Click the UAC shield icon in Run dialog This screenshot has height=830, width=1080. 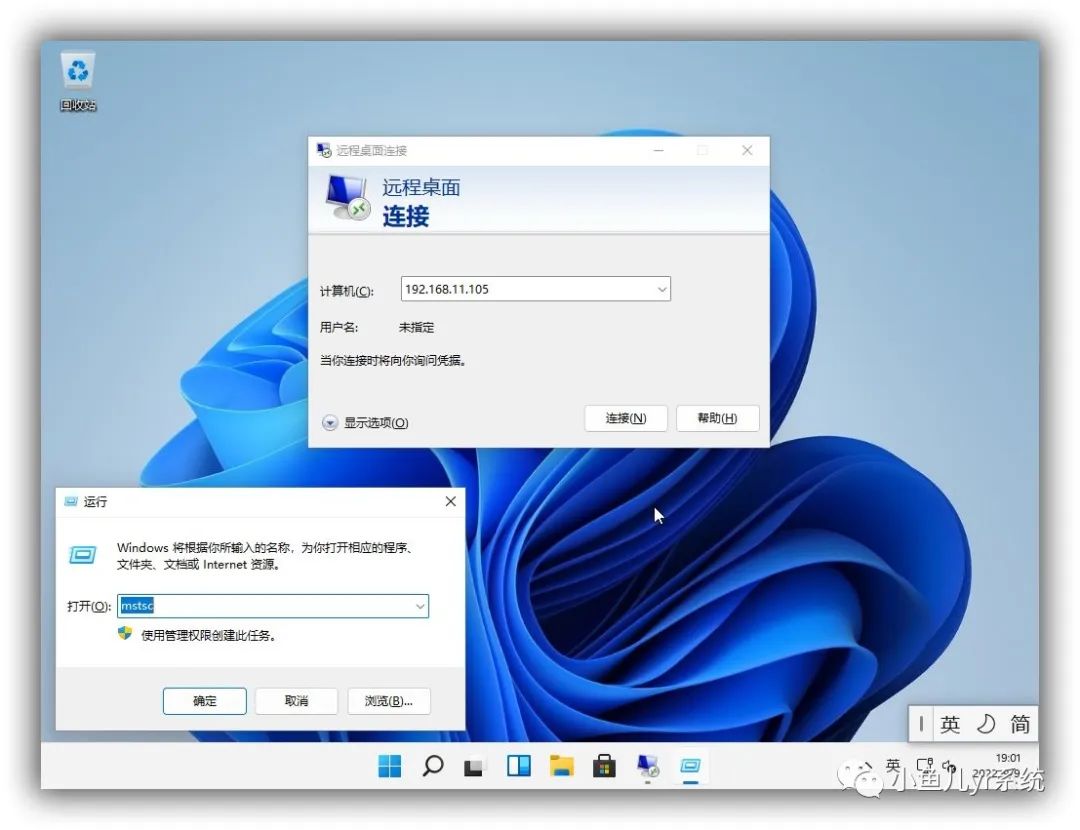[x=125, y=634]
